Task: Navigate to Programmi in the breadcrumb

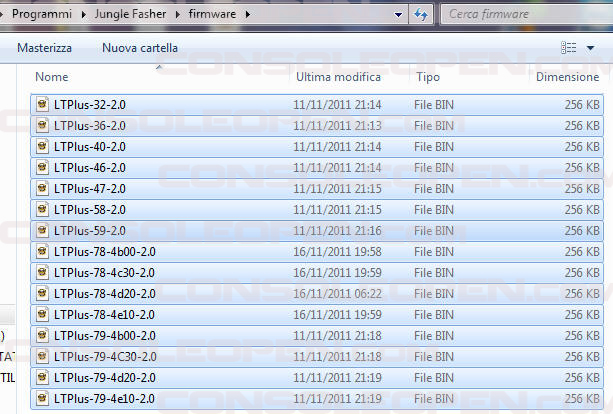Action: [40, 15]
